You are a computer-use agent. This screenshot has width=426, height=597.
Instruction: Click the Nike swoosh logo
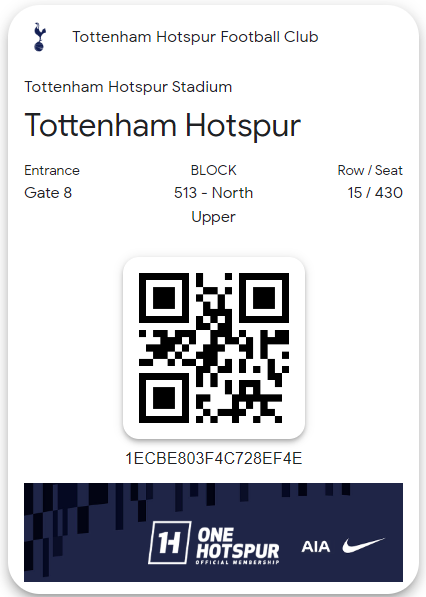coord(364,546)
